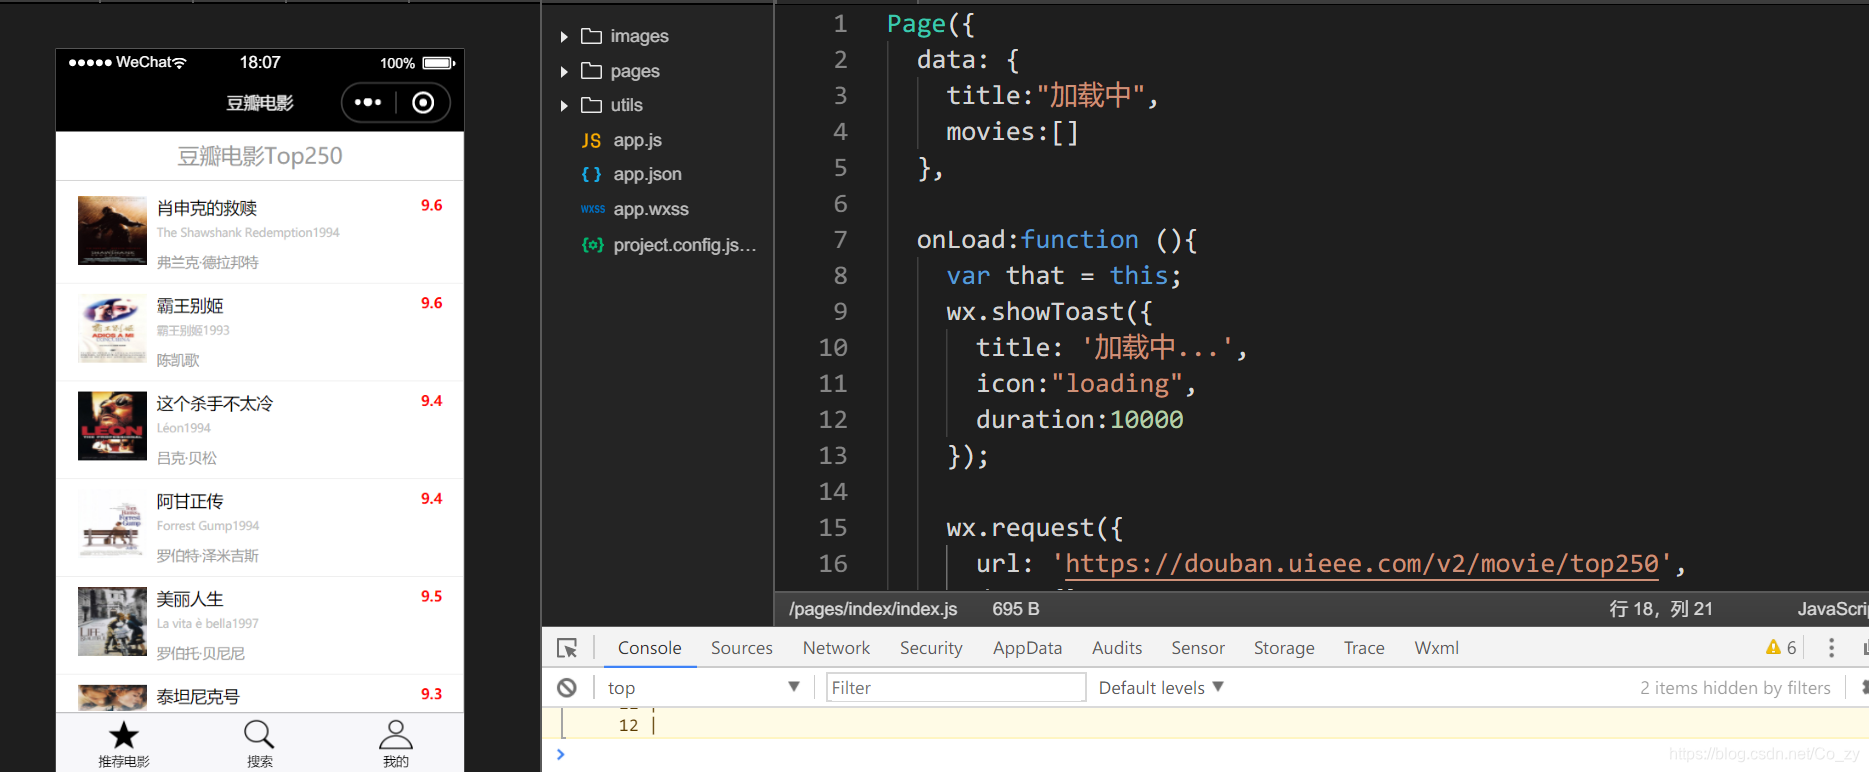Select the 阿甘正传 movie title
Viewport: 1869px width, 772px height.
pyautogui.click(x=190, y=501)
